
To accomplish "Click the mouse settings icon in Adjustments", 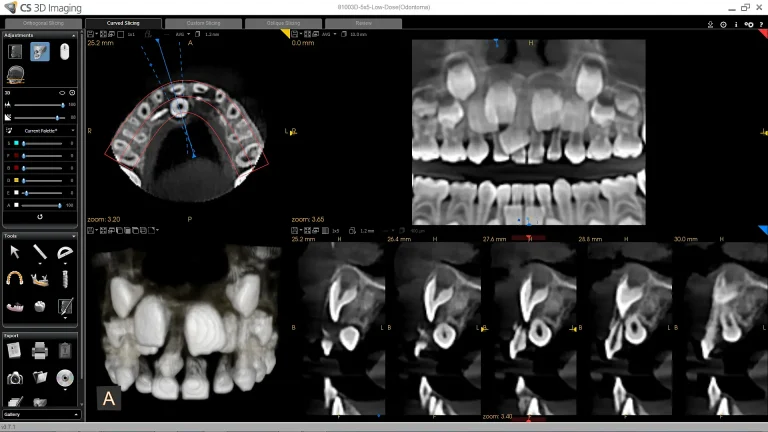I will (64, 51).
